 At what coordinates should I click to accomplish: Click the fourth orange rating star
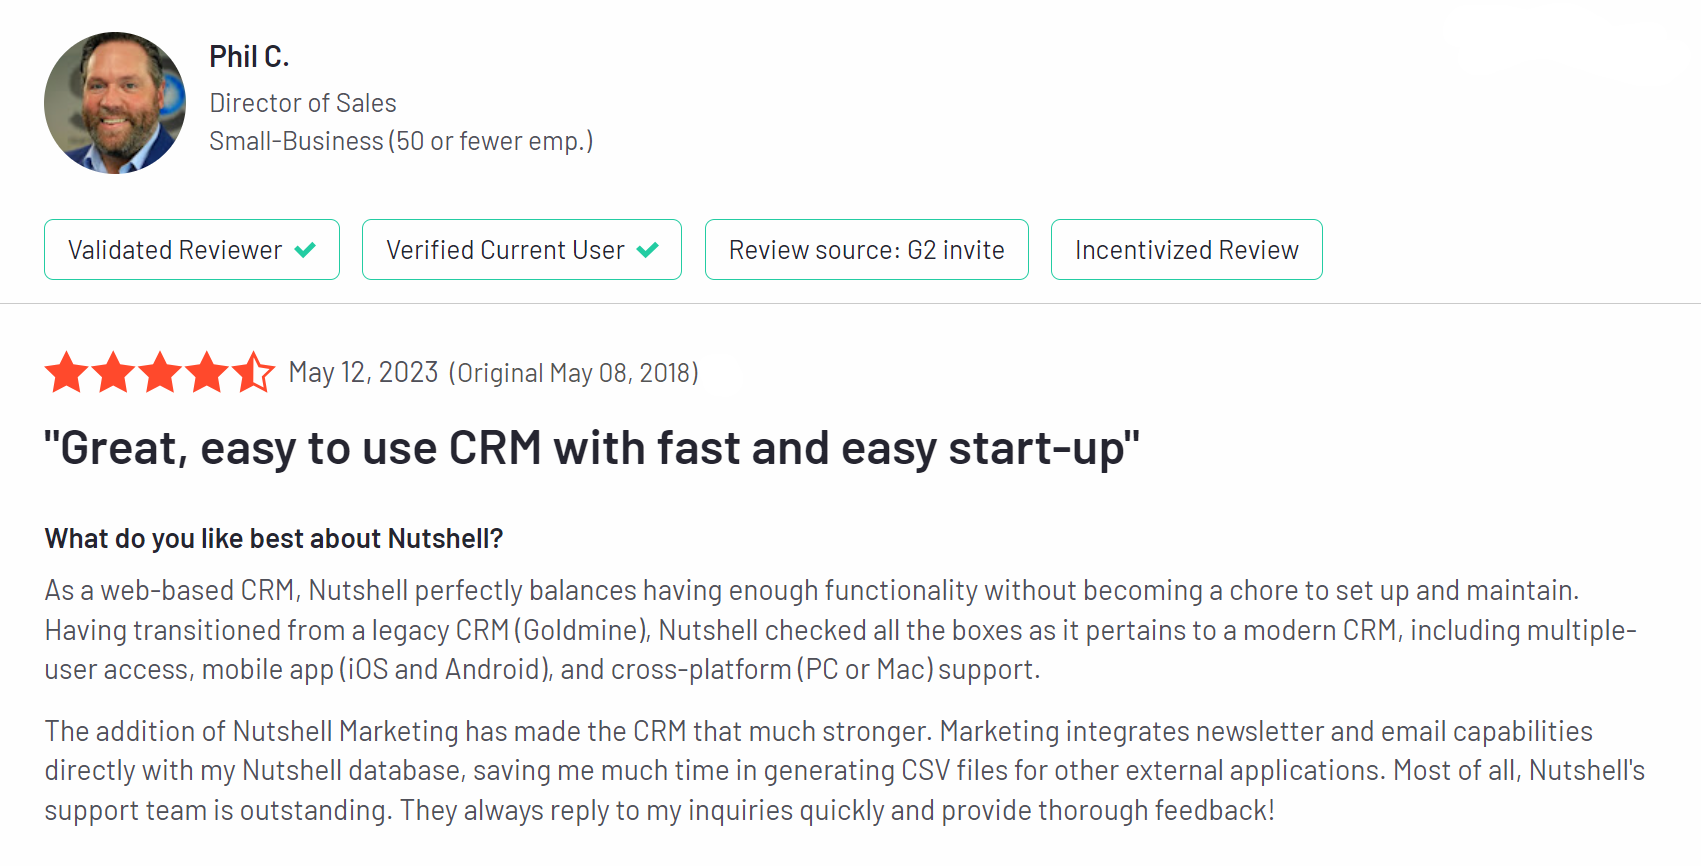coord(207,372)
